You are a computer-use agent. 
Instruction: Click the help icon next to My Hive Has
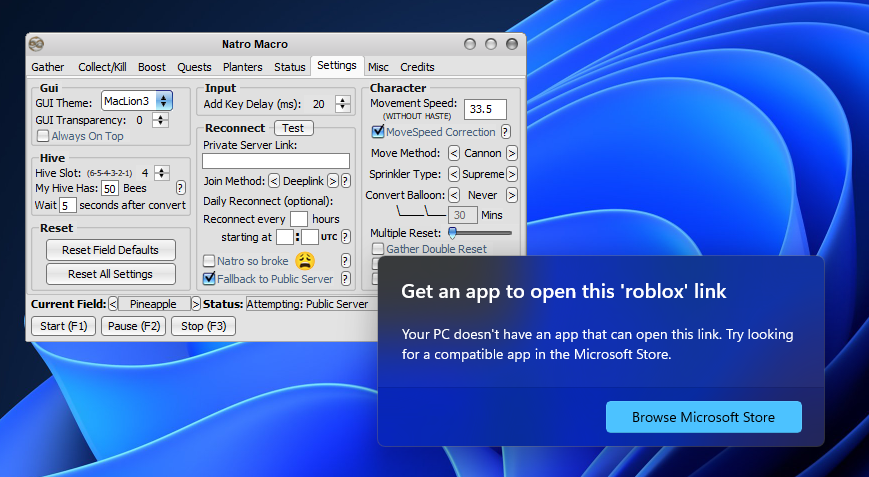pyautogui.click(x=181, y=188)
